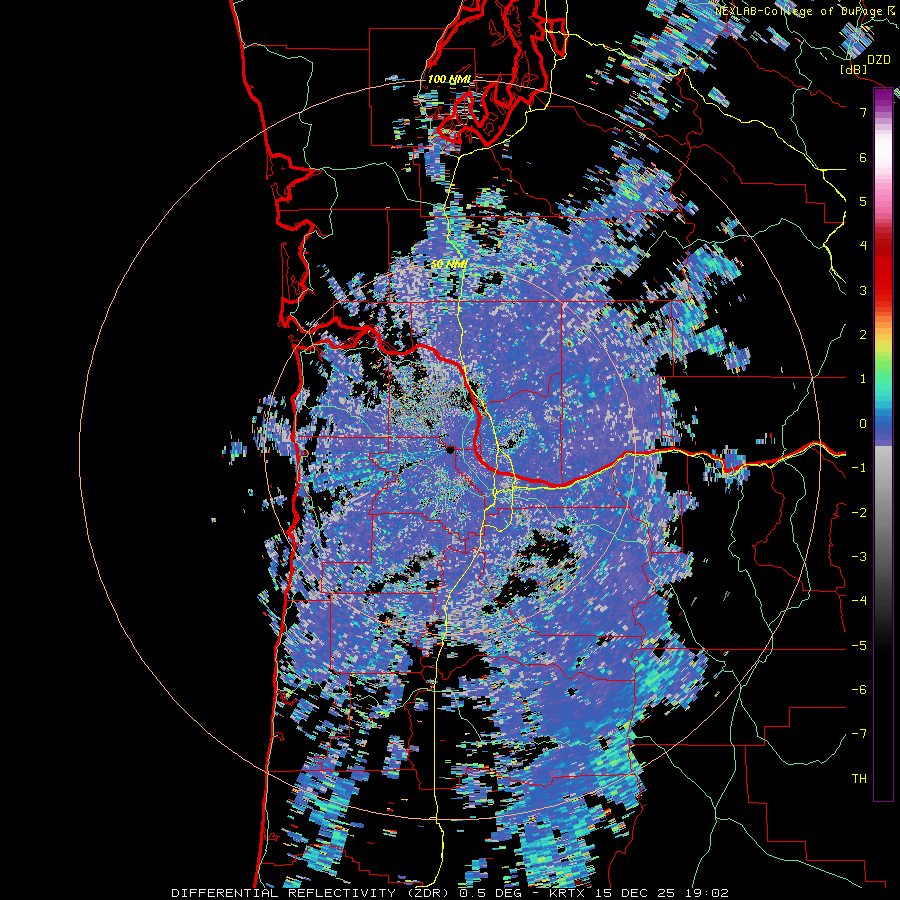900x900 pixels.
Task: Click the radar site at the map center
Action: [x=449, y=449]
